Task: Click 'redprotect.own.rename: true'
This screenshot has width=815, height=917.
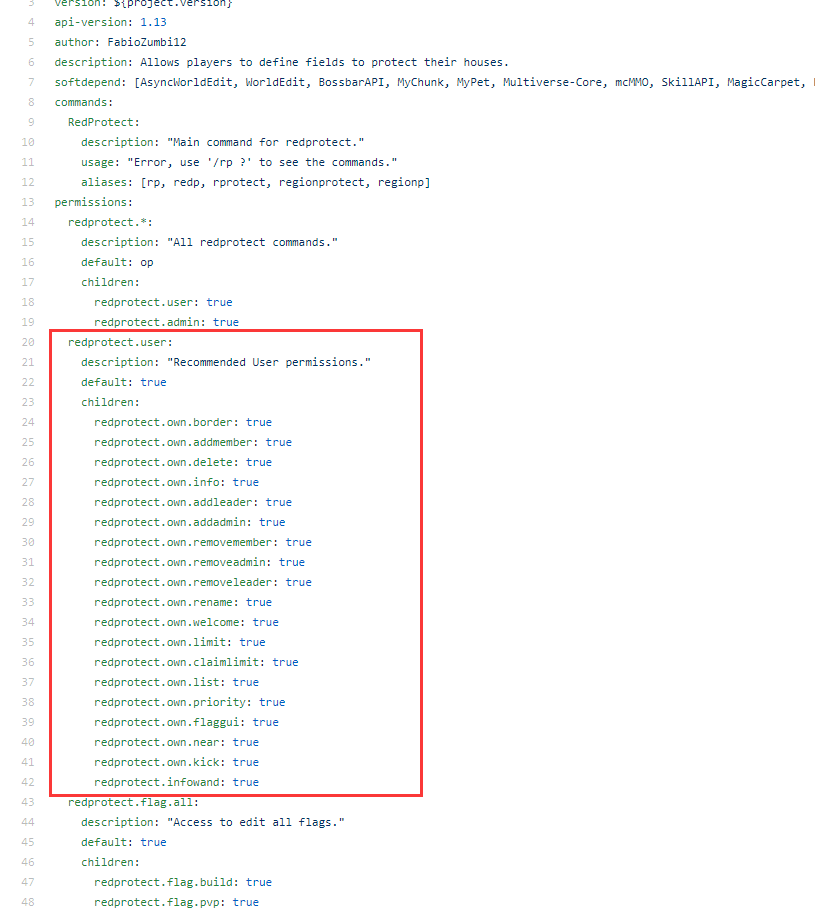Action: (x=183, y=602)
